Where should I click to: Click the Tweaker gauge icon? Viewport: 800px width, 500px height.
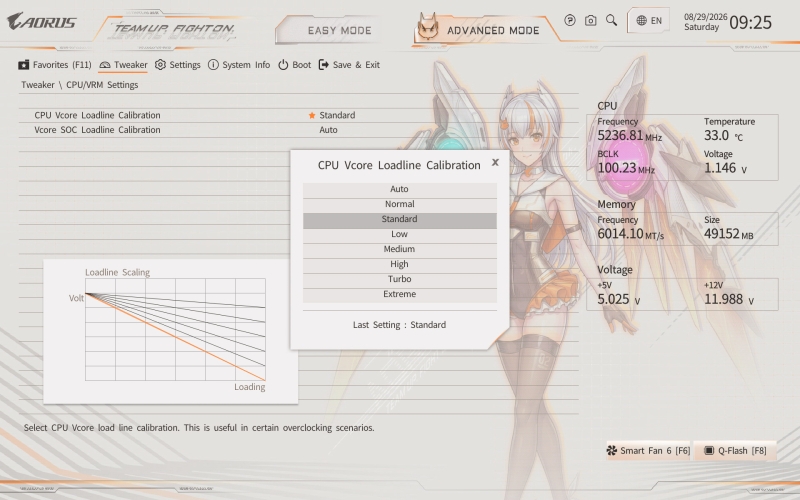tap(105, 65)
